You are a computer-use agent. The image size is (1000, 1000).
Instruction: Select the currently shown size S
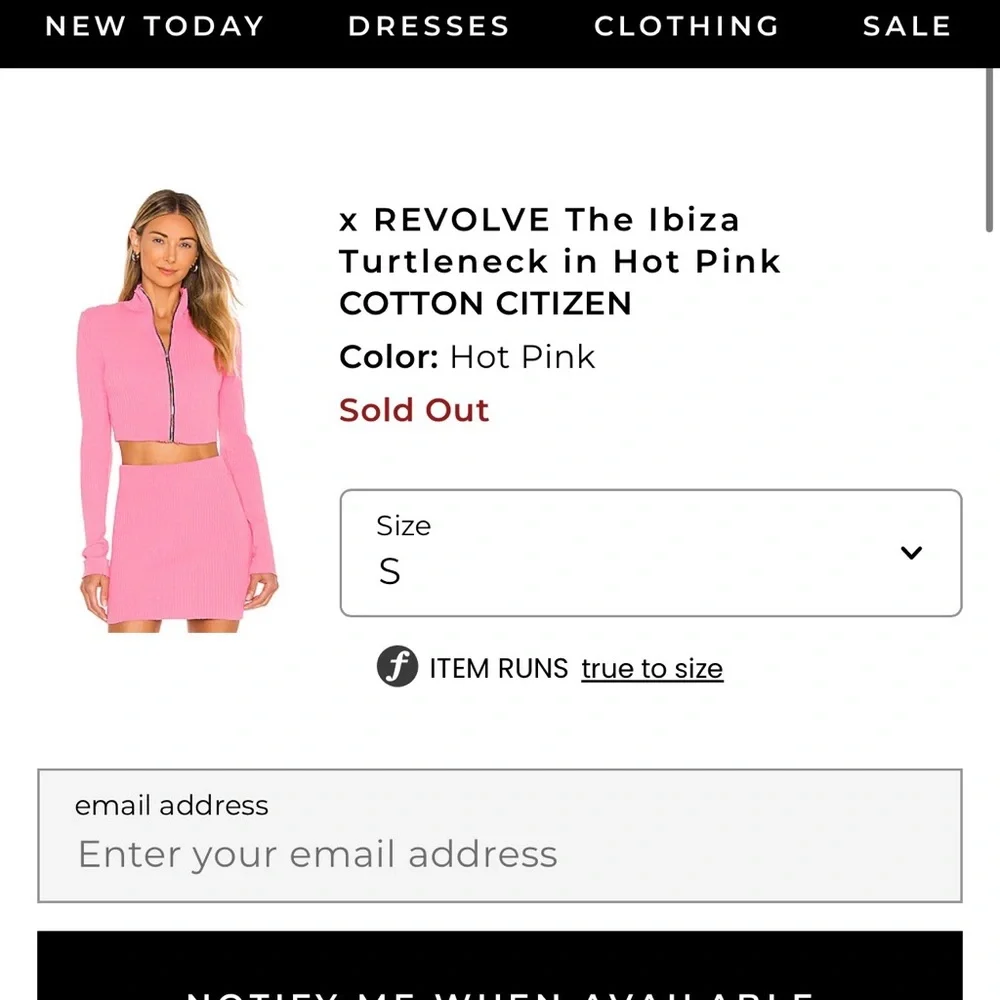coord(388,572)
